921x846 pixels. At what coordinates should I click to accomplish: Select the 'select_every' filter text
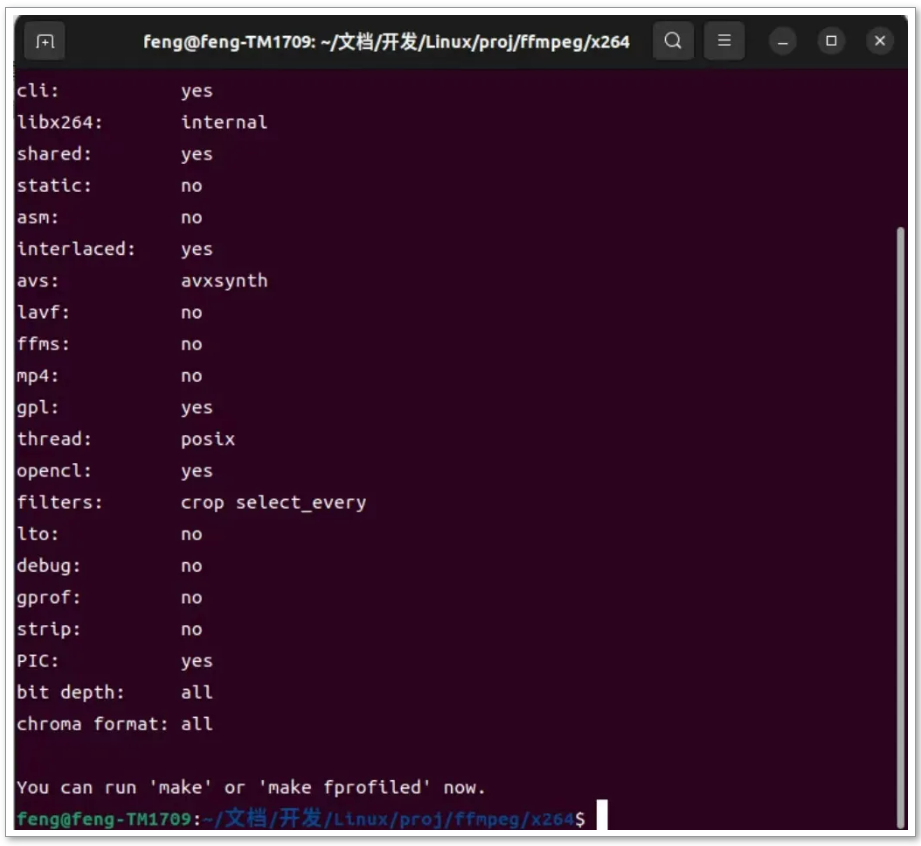pos(301,503)
